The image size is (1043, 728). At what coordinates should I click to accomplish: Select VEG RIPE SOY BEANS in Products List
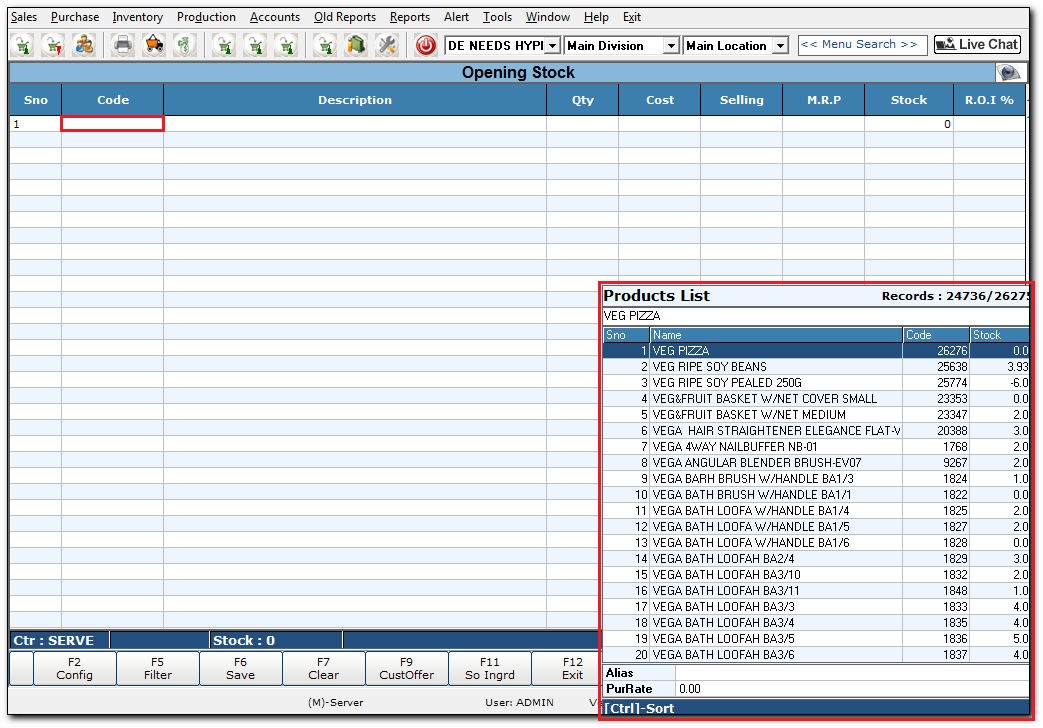coord(709,367)
